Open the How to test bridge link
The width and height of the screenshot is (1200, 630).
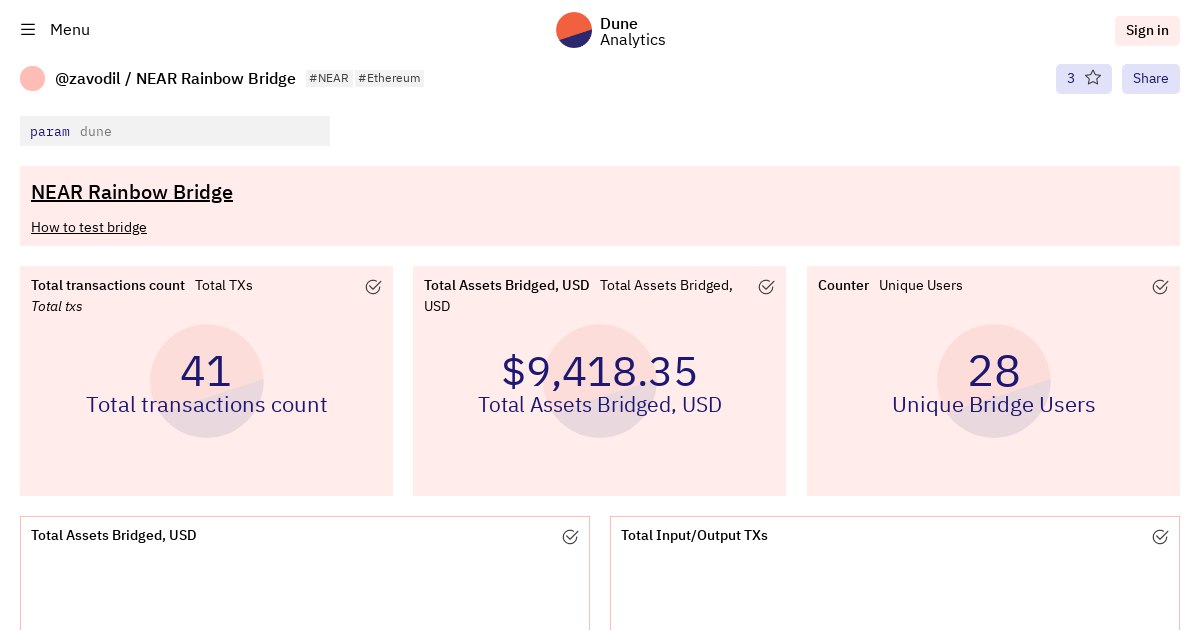tap(89, 227)
